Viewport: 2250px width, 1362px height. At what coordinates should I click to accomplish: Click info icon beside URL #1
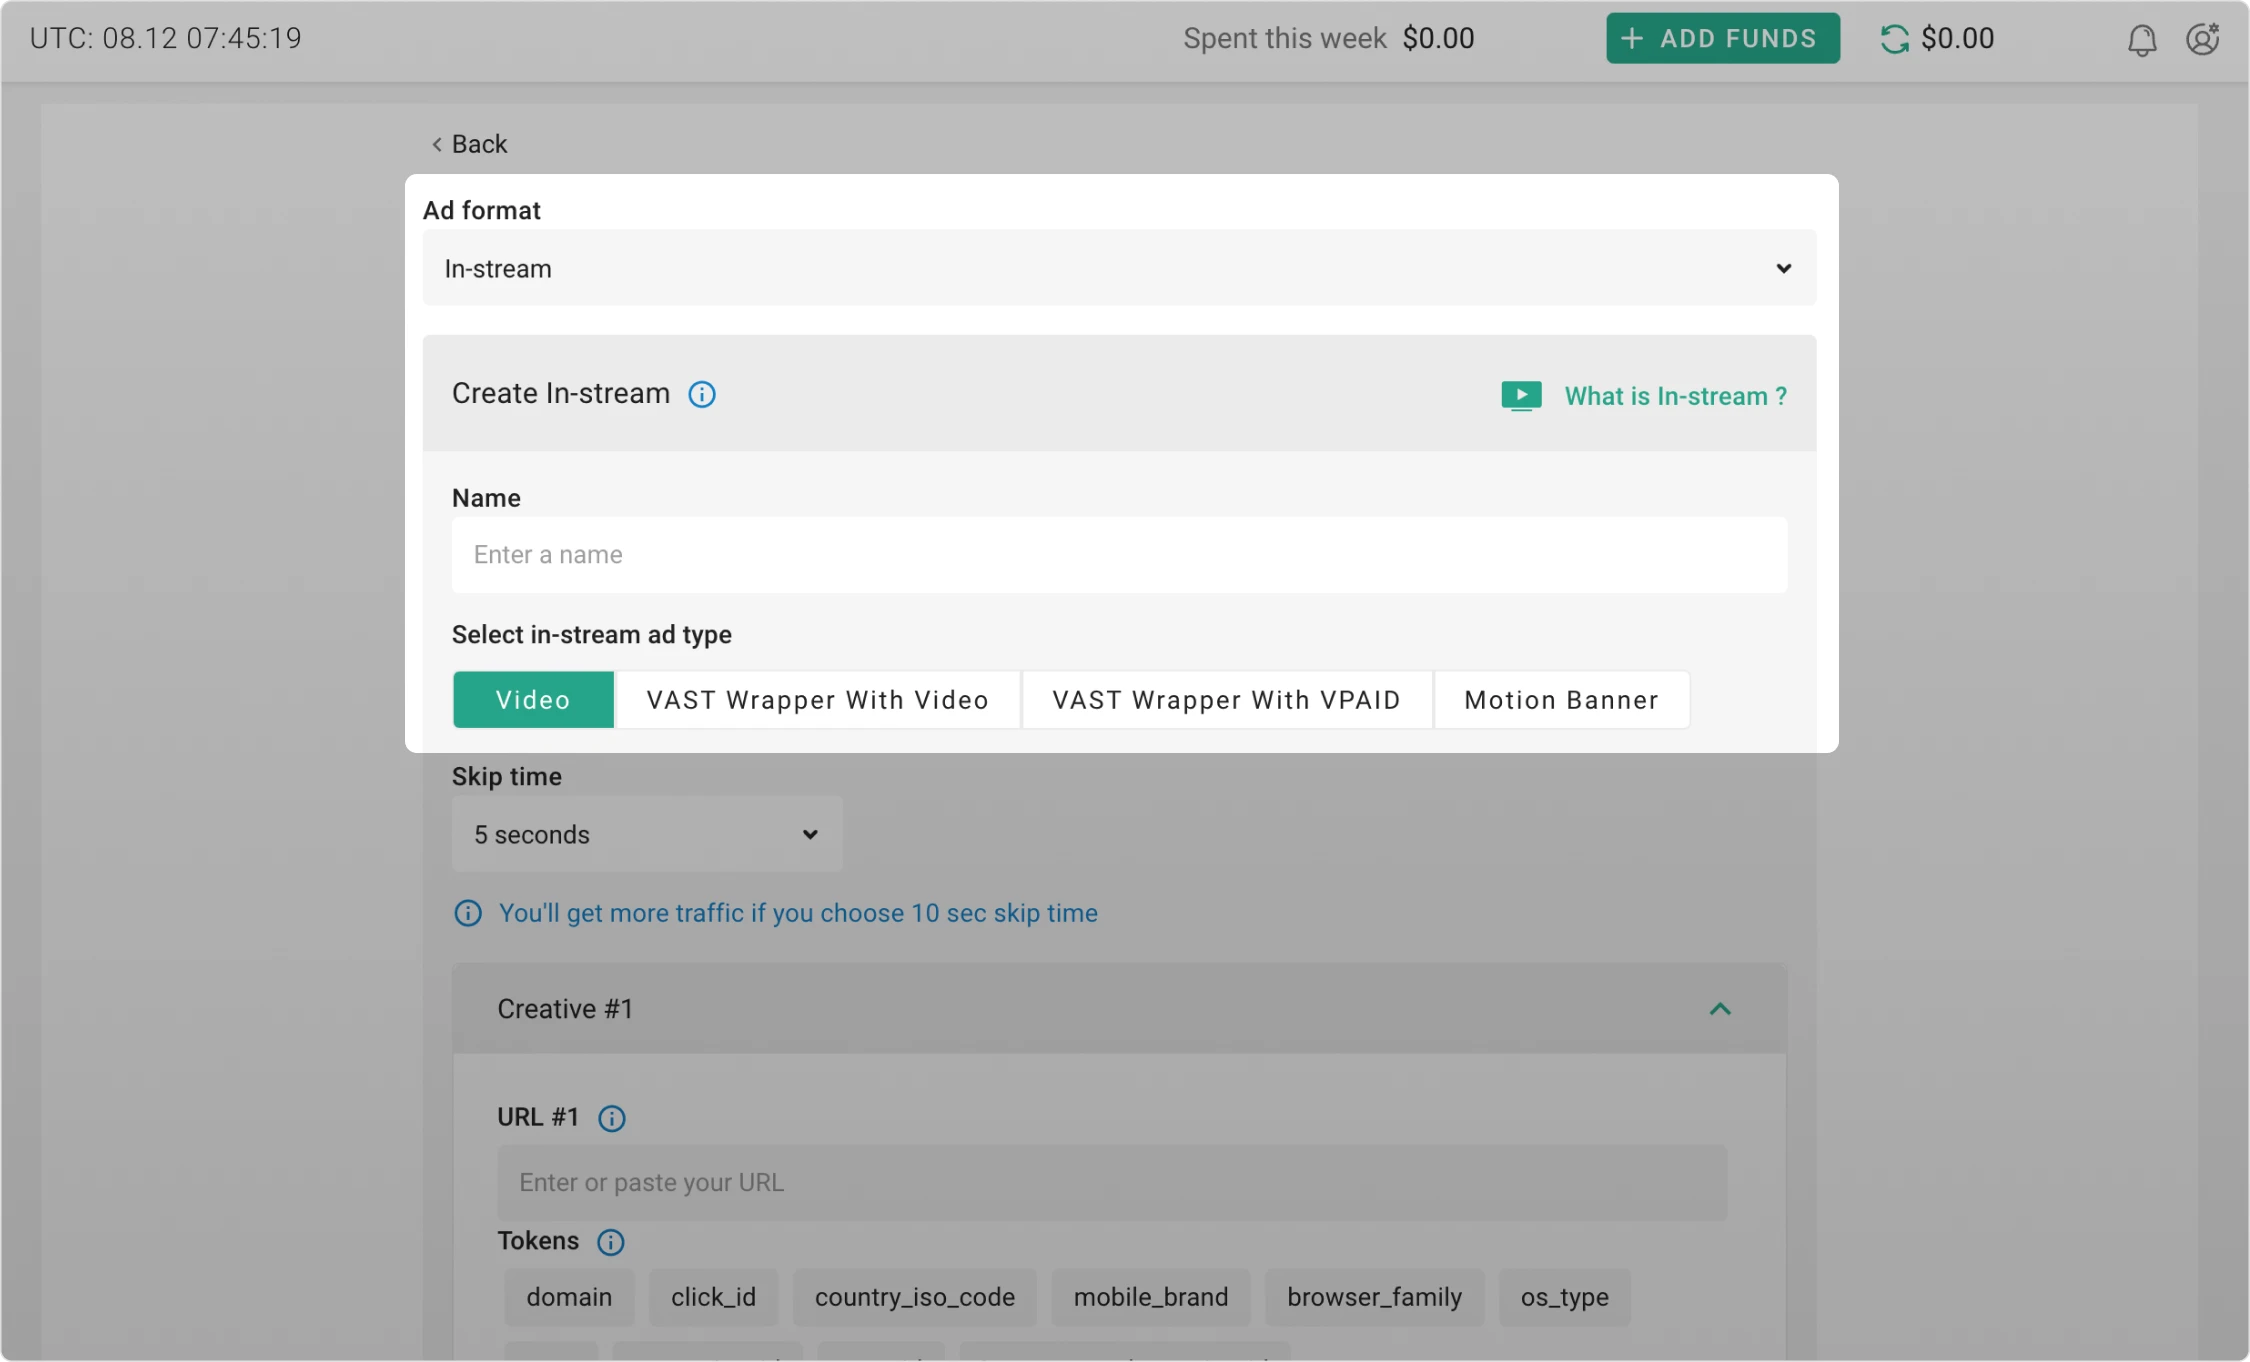611,1118
